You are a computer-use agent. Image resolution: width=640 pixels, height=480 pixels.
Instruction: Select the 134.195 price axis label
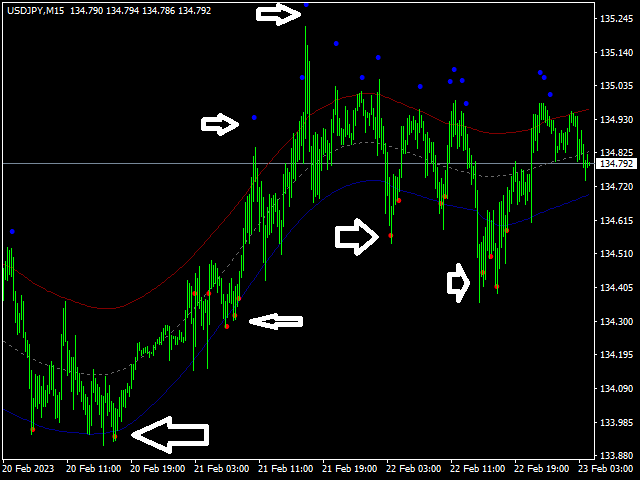(x=616, y=355)
